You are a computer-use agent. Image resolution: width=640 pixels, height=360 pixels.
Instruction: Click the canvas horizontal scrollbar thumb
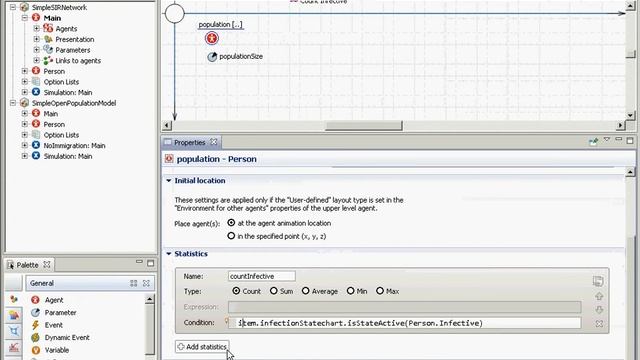[x=364, y=126]
